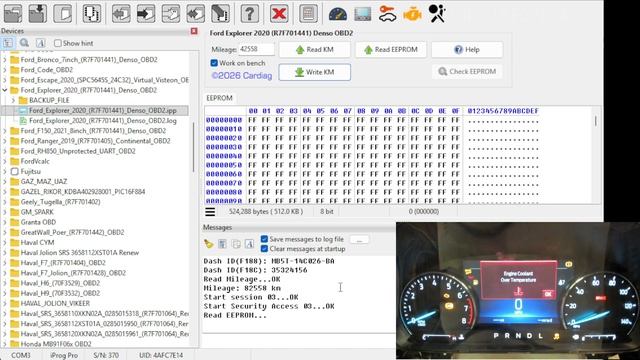
Task: Select Ford_Explorer_2020 Denso_OBD2.log file
Action: coord(103,120)
